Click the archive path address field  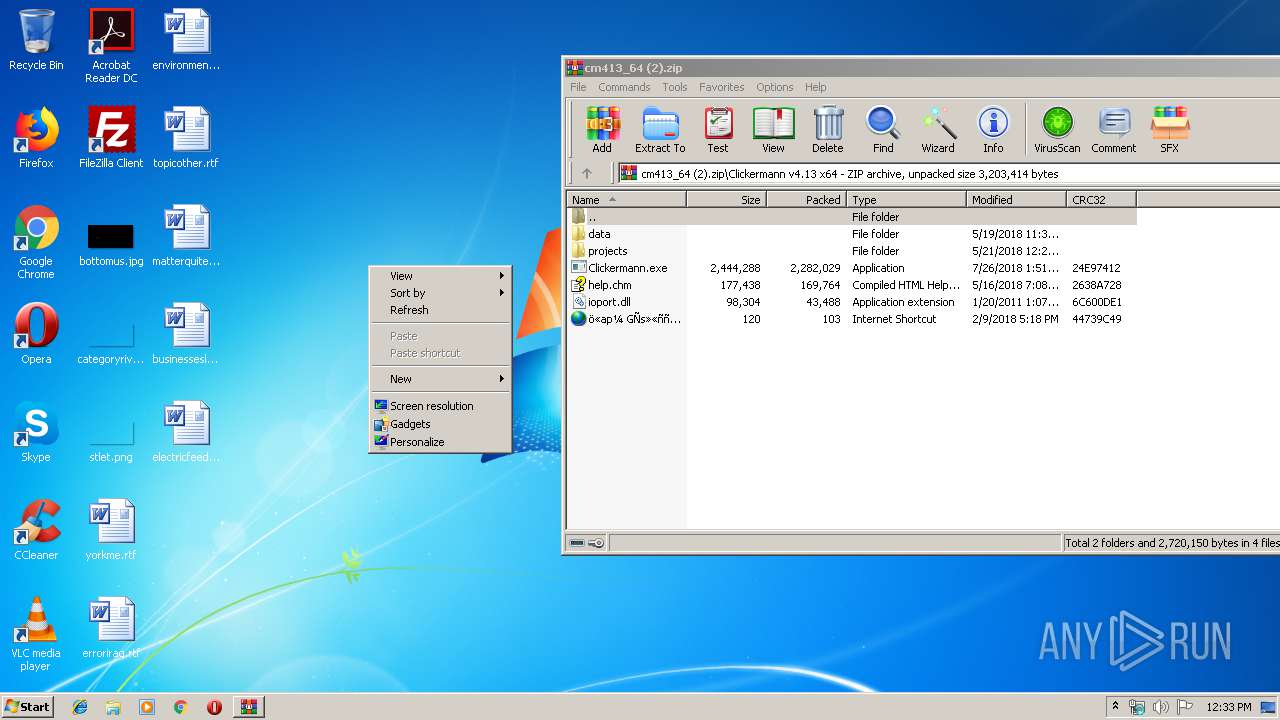(x=948, y=173)
